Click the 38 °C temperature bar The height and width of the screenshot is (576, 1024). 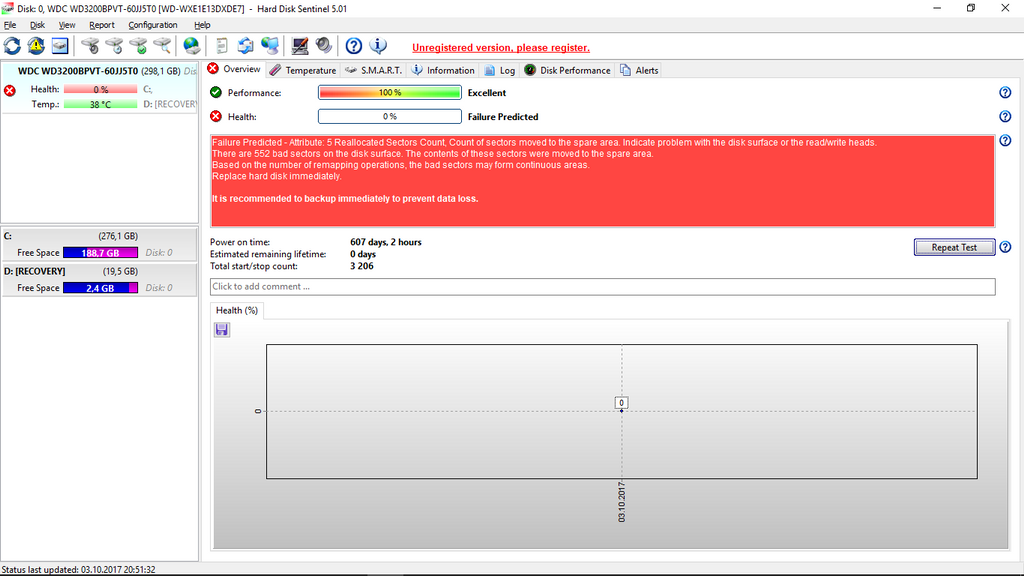point(101,104)
